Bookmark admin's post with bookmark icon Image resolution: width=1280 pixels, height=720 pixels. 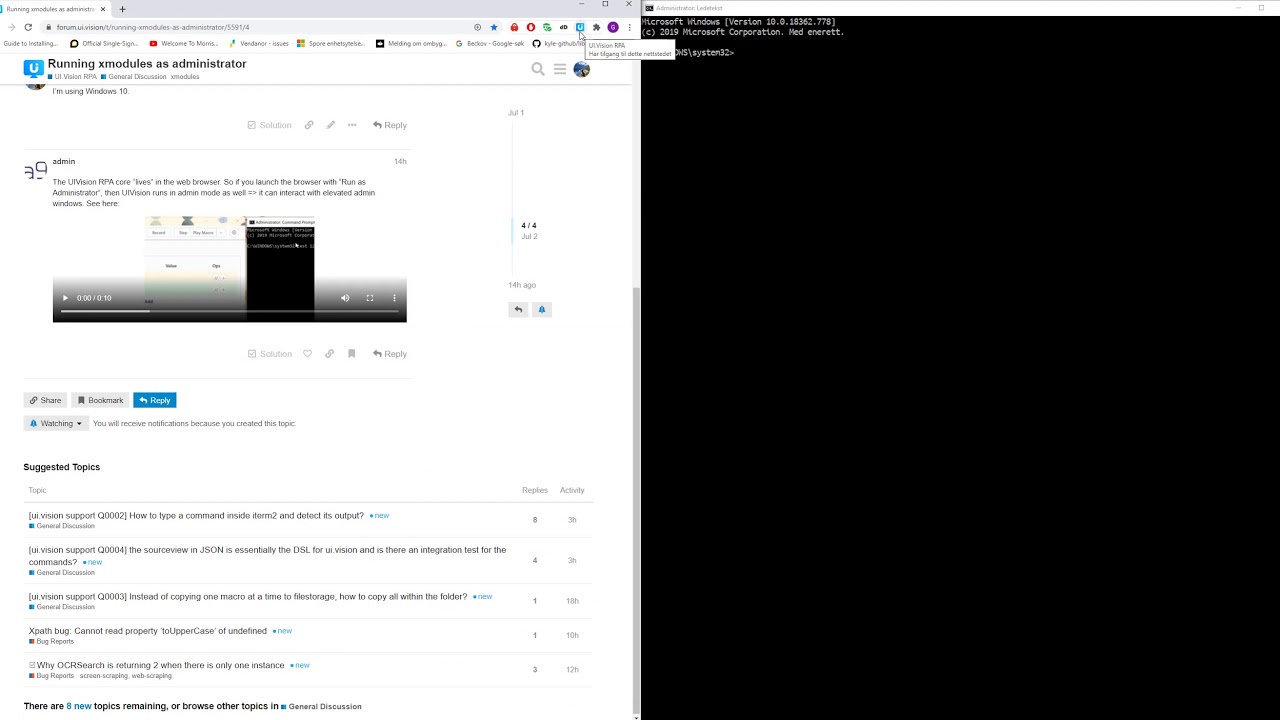tap(351, 354)
